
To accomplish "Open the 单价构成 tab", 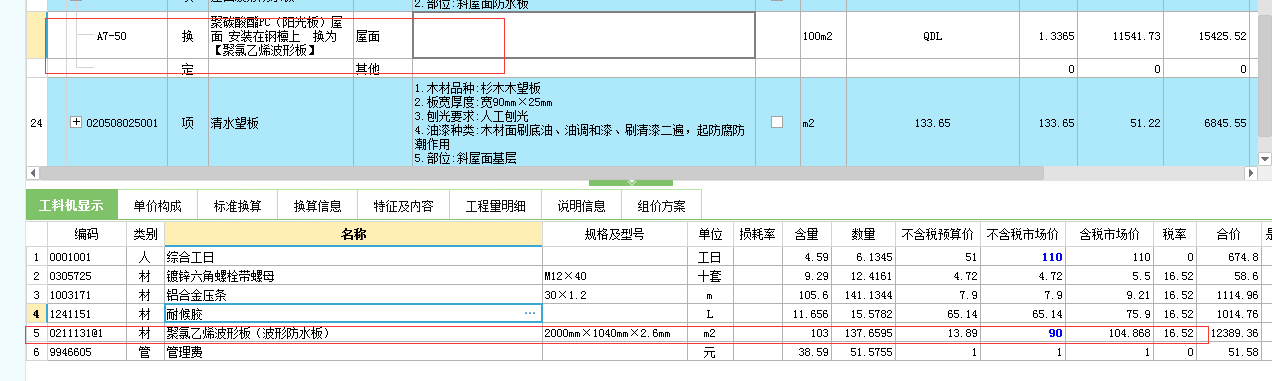I will click(x=157, y=206).
